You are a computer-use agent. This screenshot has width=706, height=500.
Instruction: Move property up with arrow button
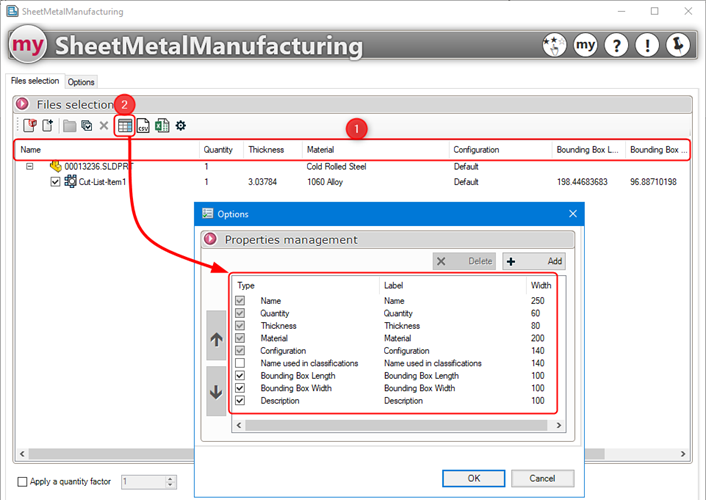[x=216, y=336]
